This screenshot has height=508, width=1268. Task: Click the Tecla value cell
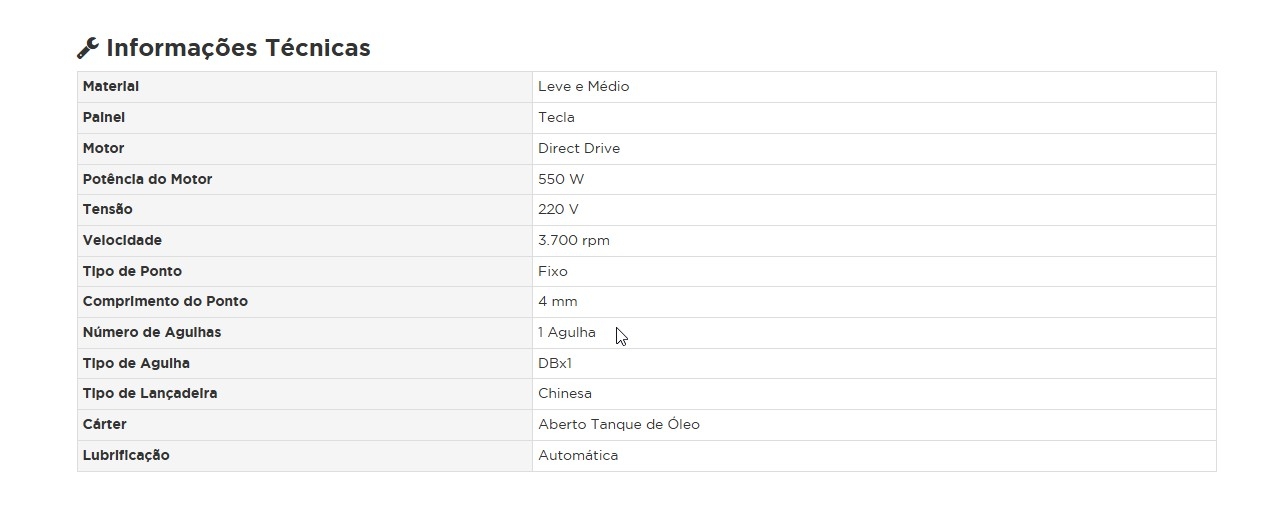(556, 117)
